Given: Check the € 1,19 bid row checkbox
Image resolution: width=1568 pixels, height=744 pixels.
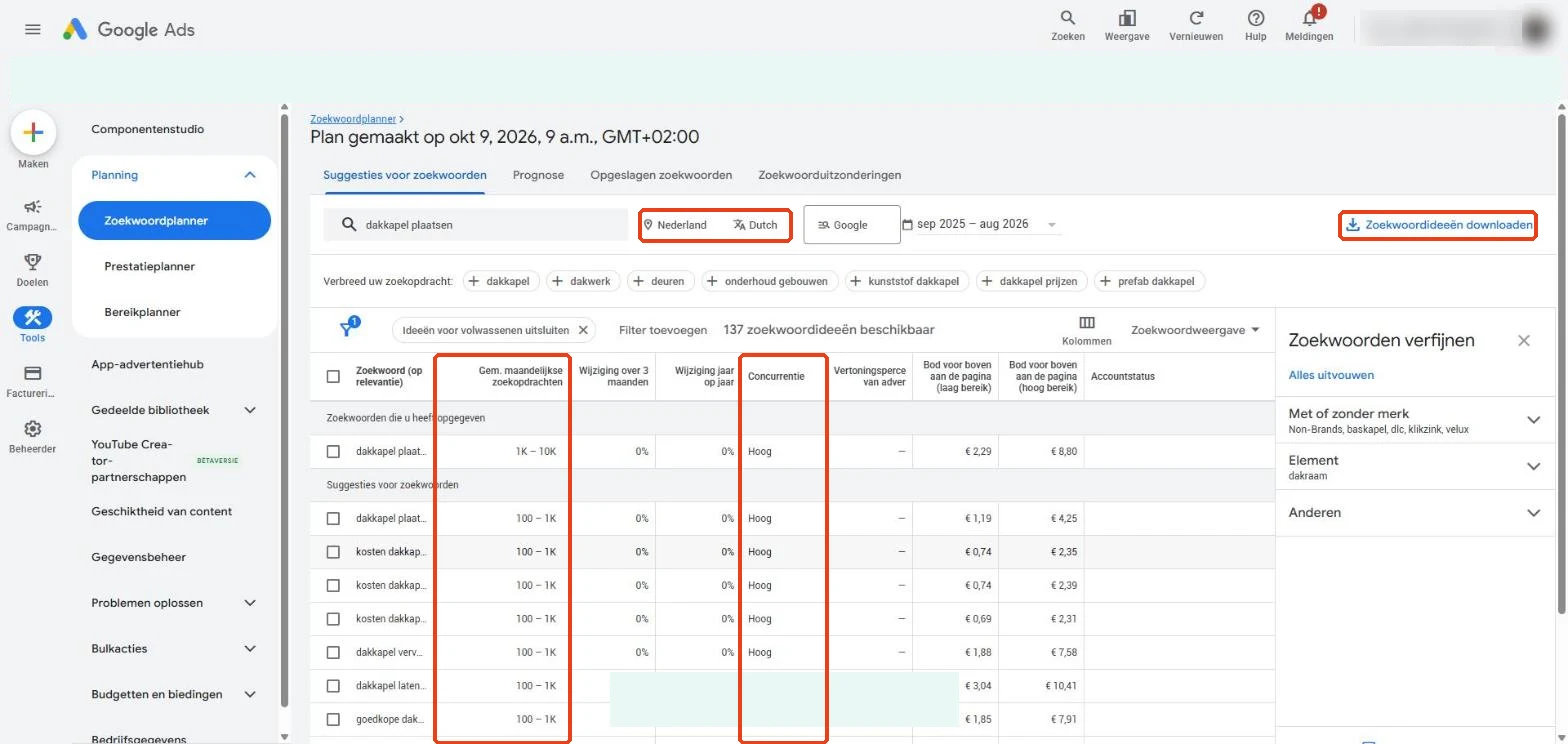Looking at the screenshot, I should click(334, 519).
